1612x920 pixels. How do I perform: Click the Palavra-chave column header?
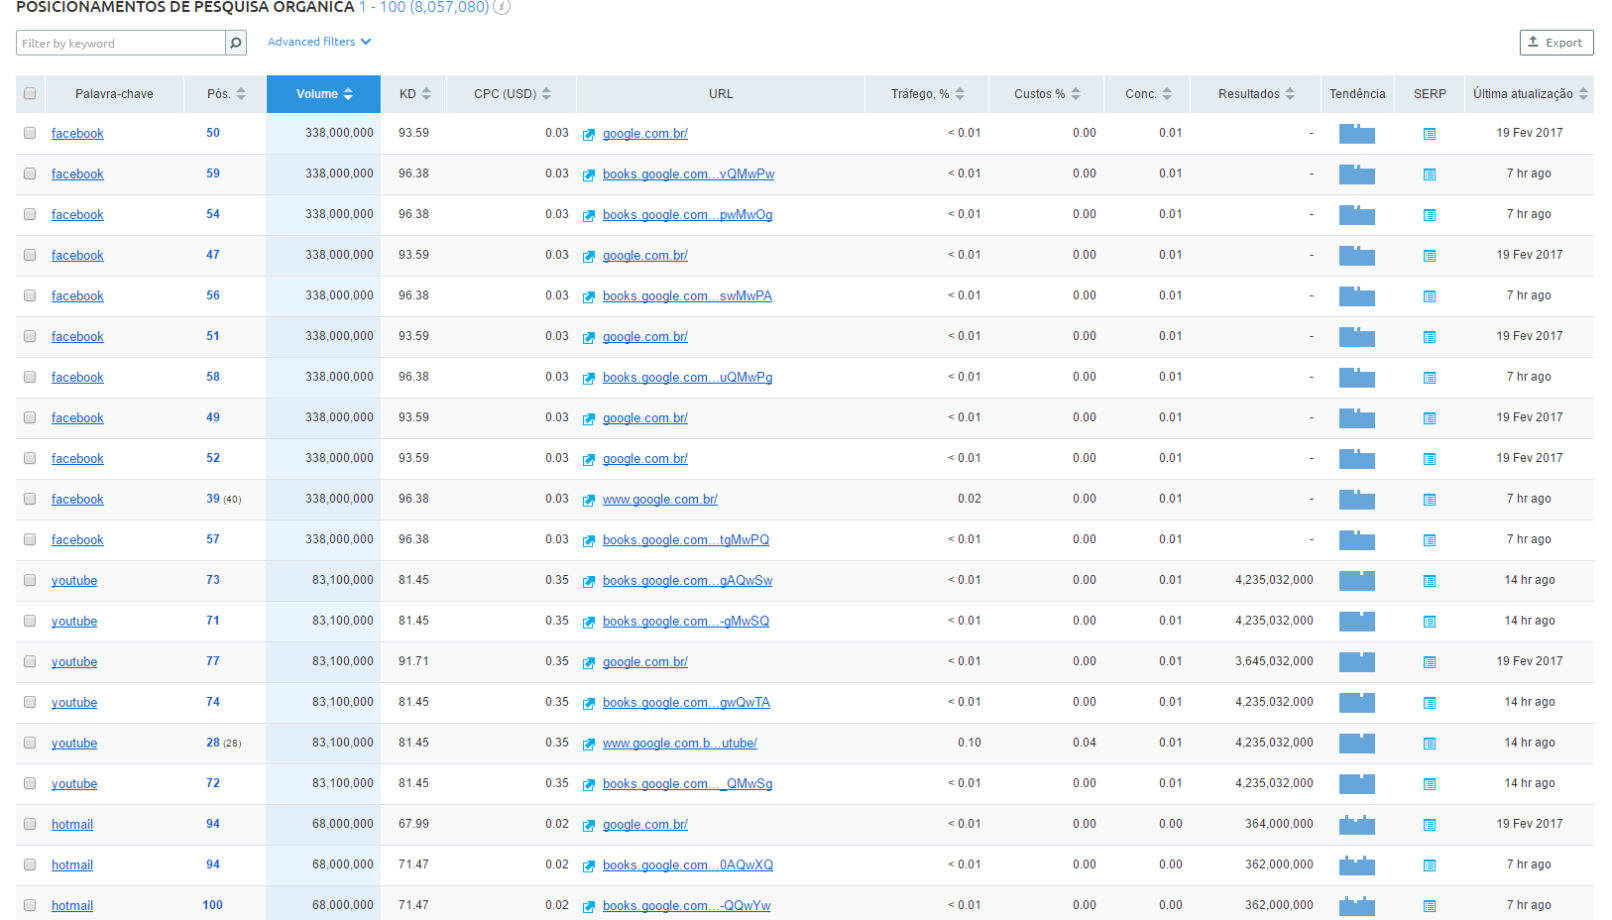pos(114,94)
